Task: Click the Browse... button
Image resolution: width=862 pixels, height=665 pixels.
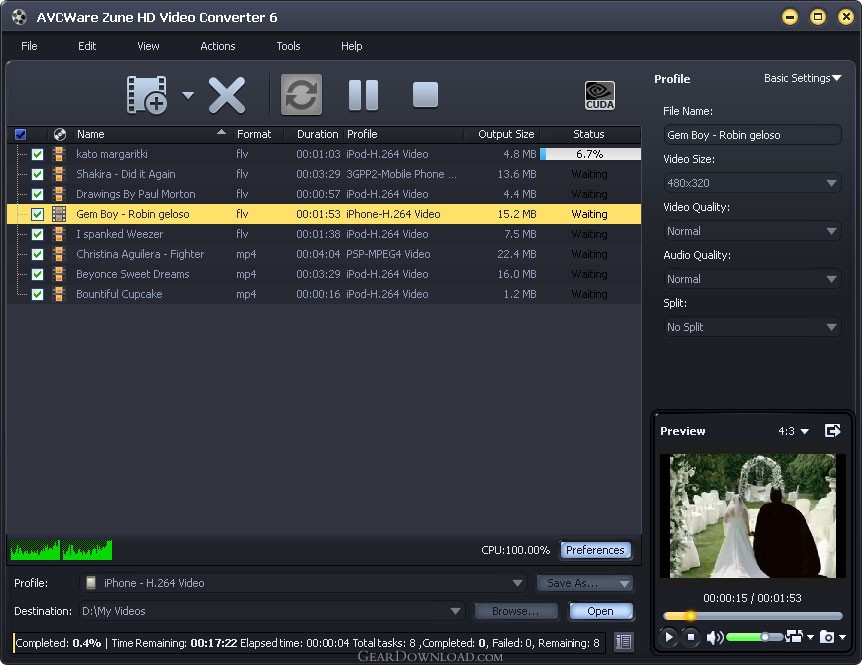Action: point(516,611)
